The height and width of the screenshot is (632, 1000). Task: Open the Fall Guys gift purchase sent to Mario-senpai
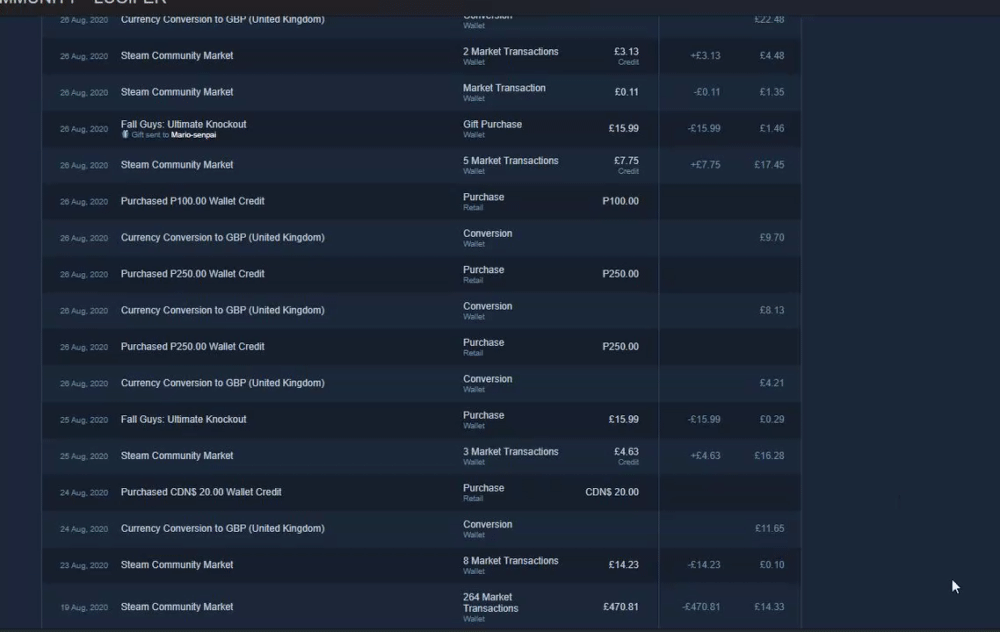421,128
